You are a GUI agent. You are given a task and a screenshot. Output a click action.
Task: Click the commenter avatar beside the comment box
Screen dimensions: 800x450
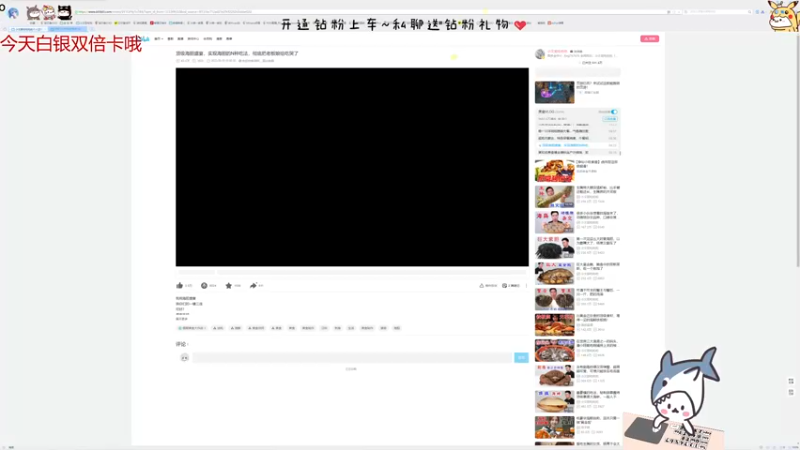185,358
